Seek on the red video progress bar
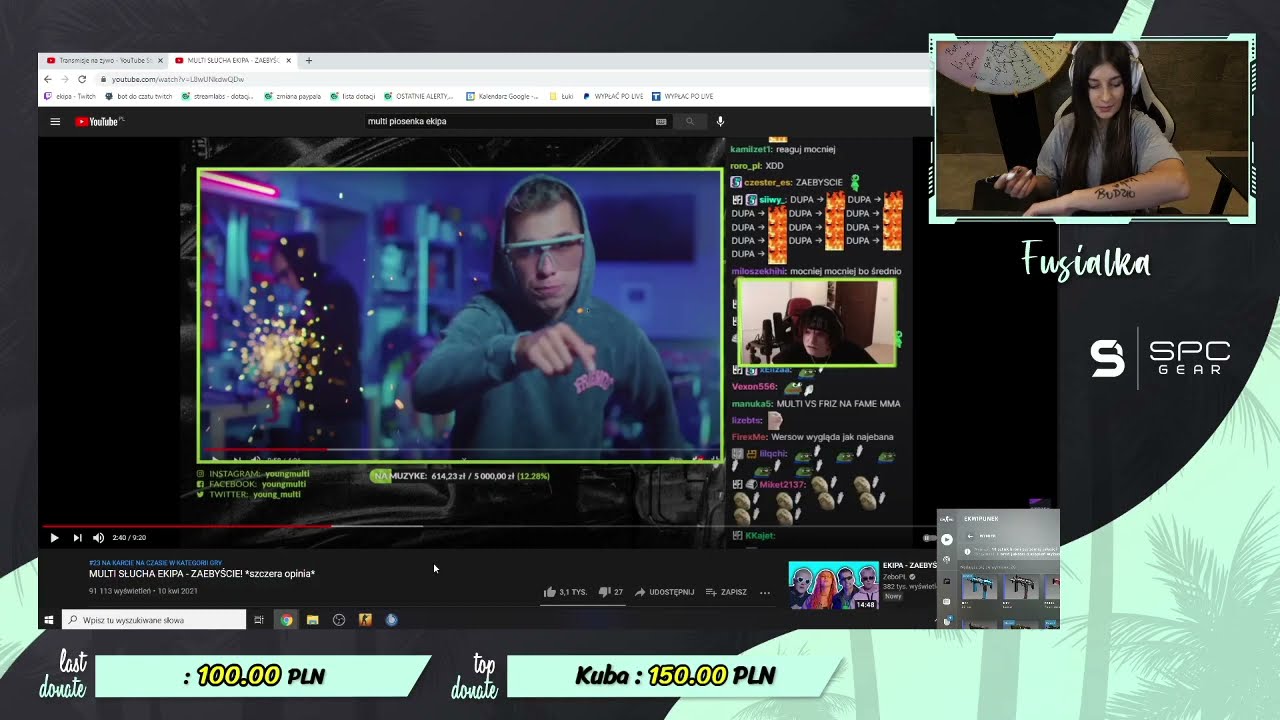Image resolution: width=1280 pixels, height=720 pixels. click(x=185, y=526)
